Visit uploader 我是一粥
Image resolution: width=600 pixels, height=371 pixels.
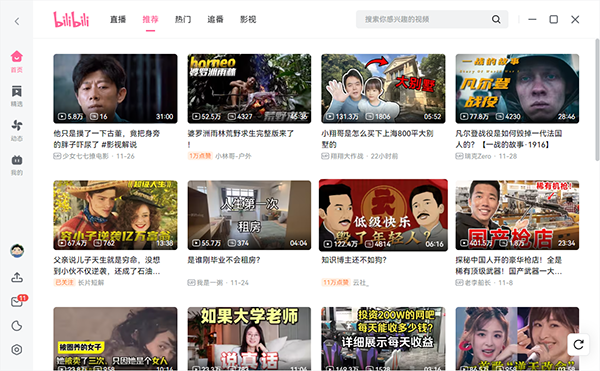pos(210,283)
